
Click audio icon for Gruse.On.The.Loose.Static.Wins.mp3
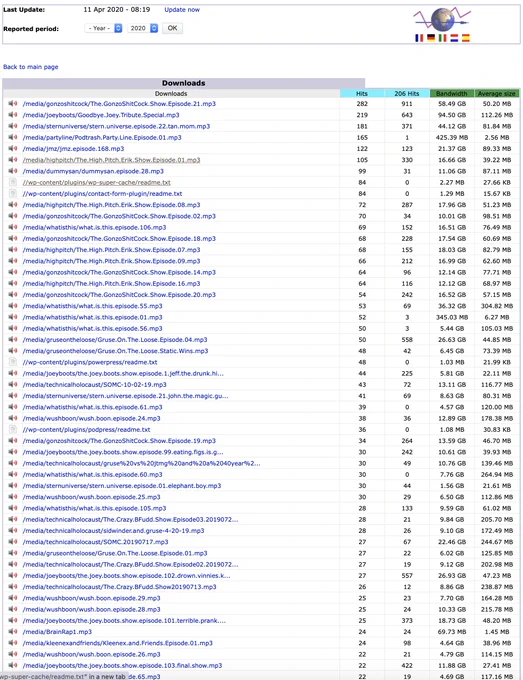(13, 351)
